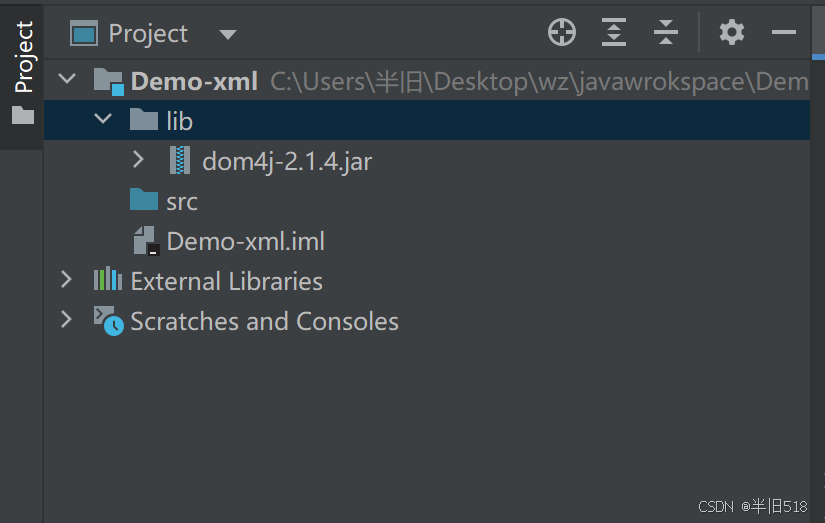Expand the dom4j-2.1.4.jar node

(138, 159)
